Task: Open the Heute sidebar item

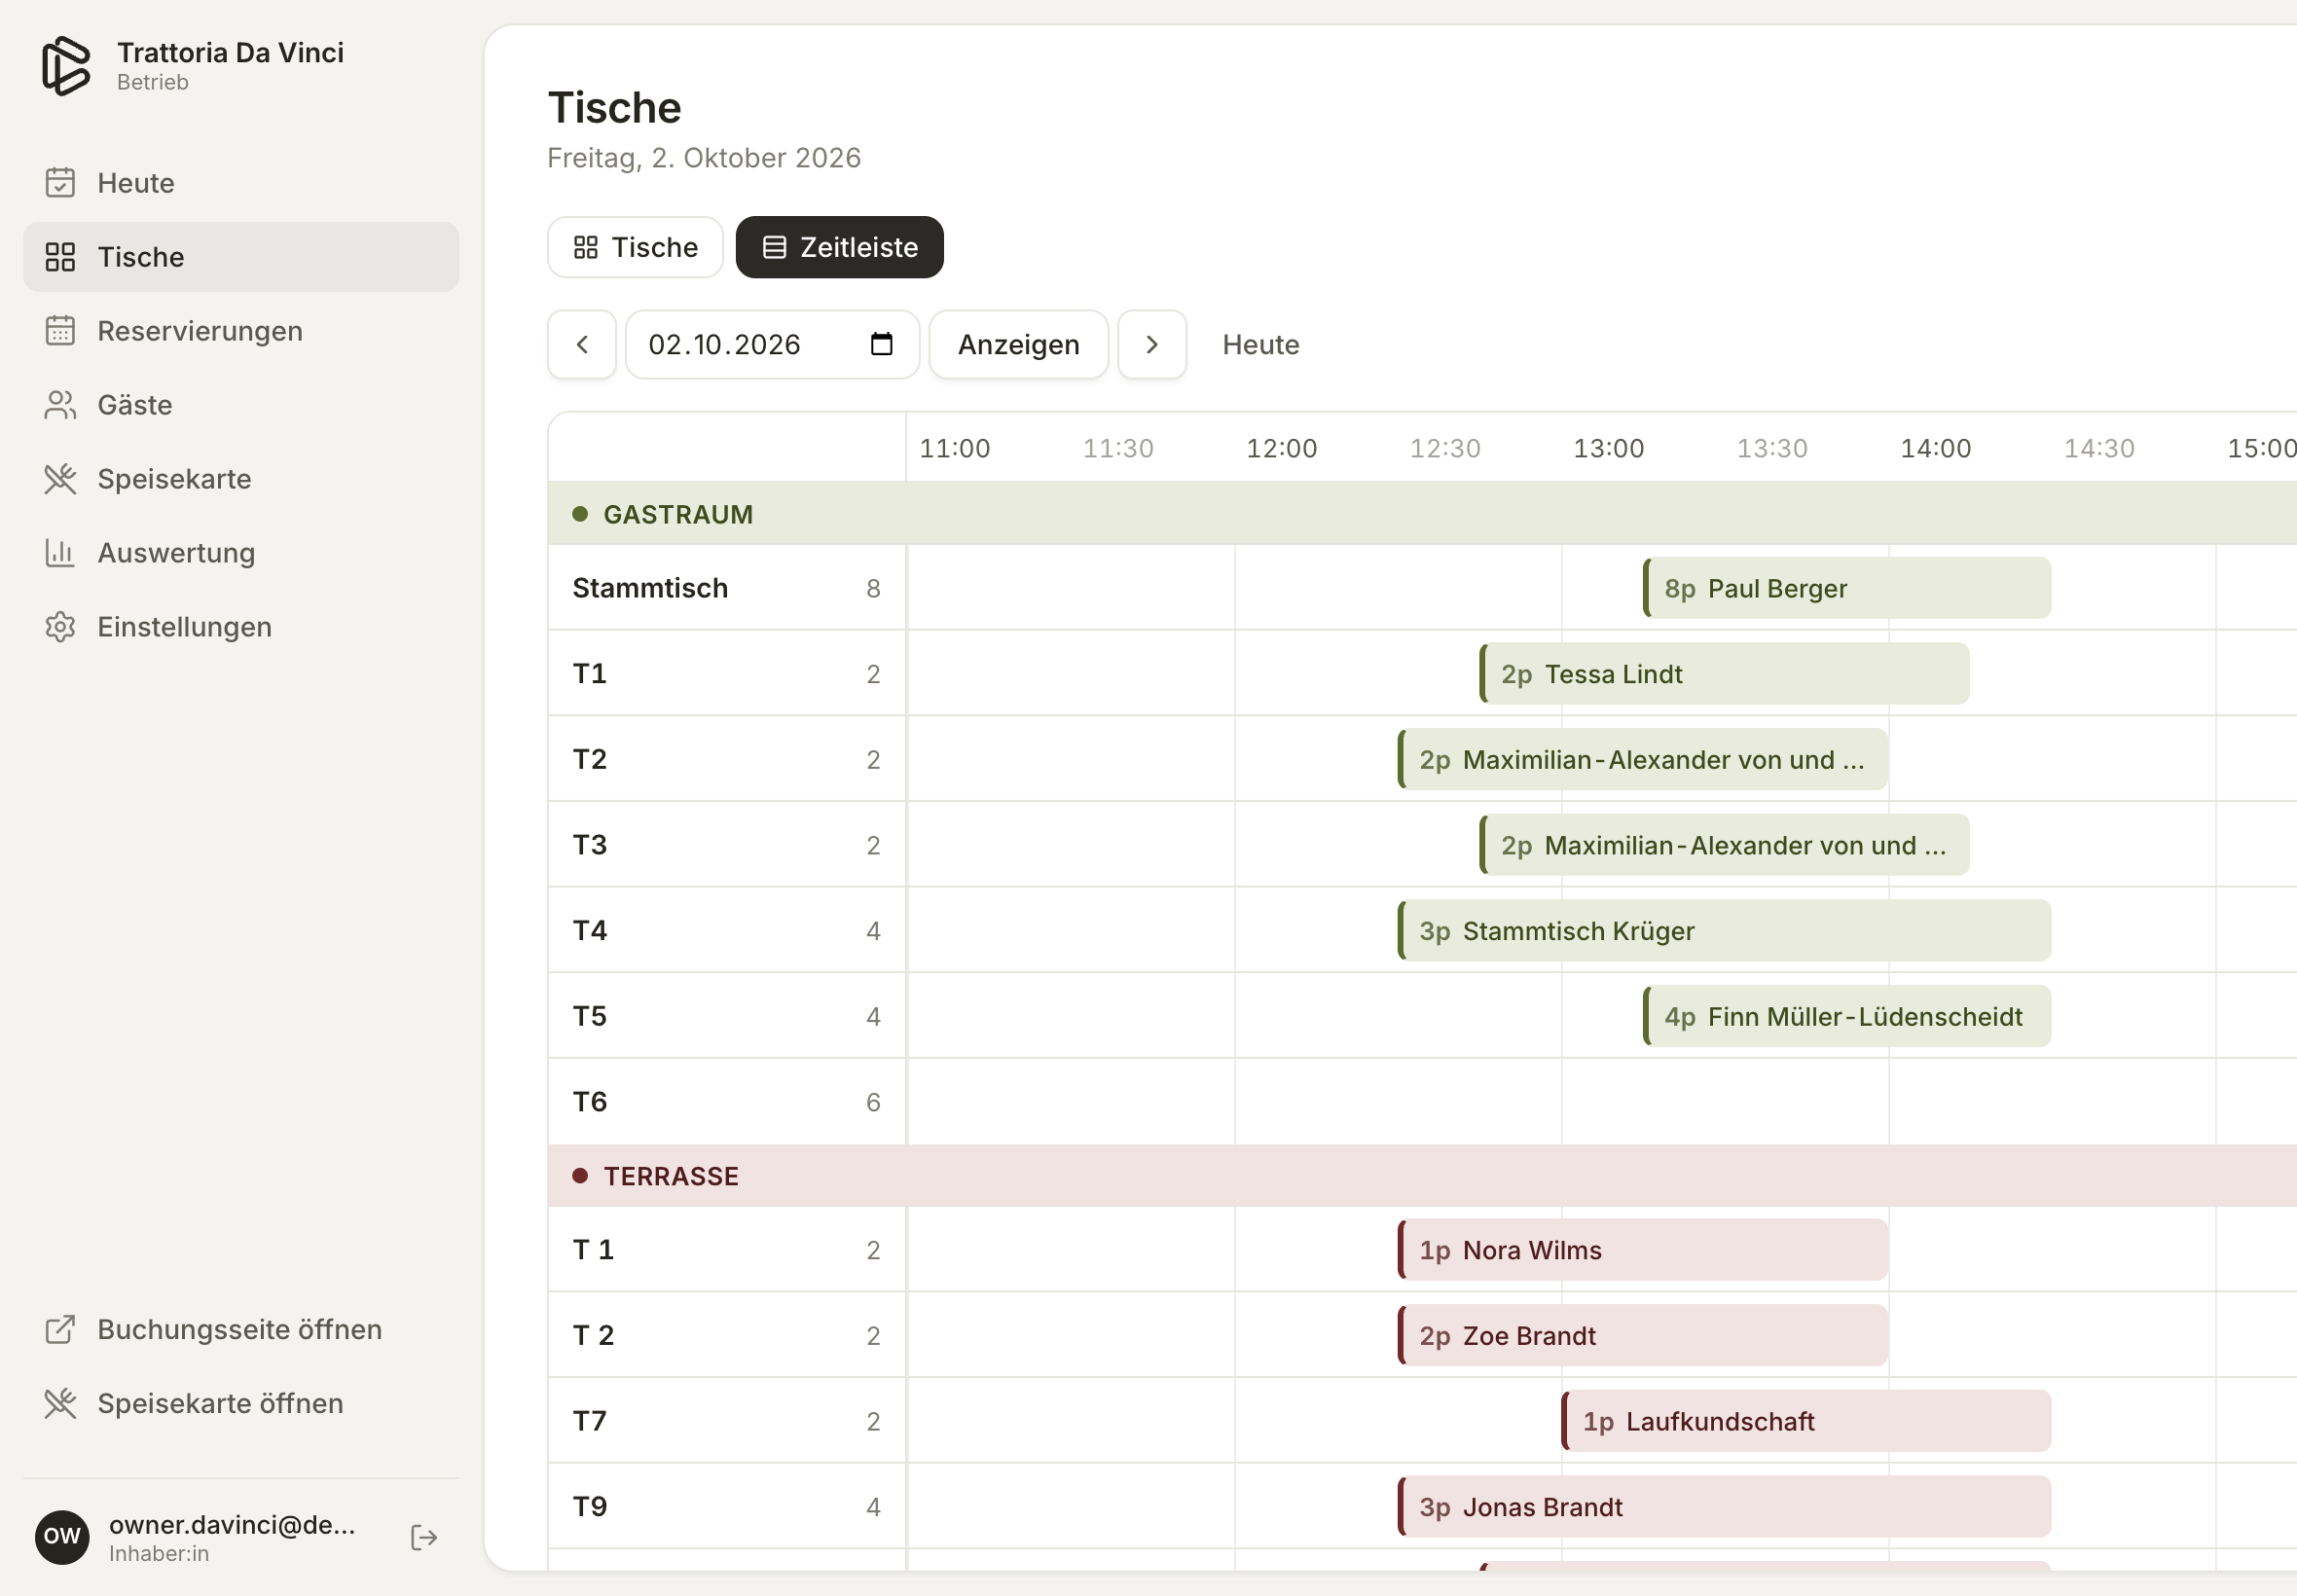Action: tap(240, 183)
